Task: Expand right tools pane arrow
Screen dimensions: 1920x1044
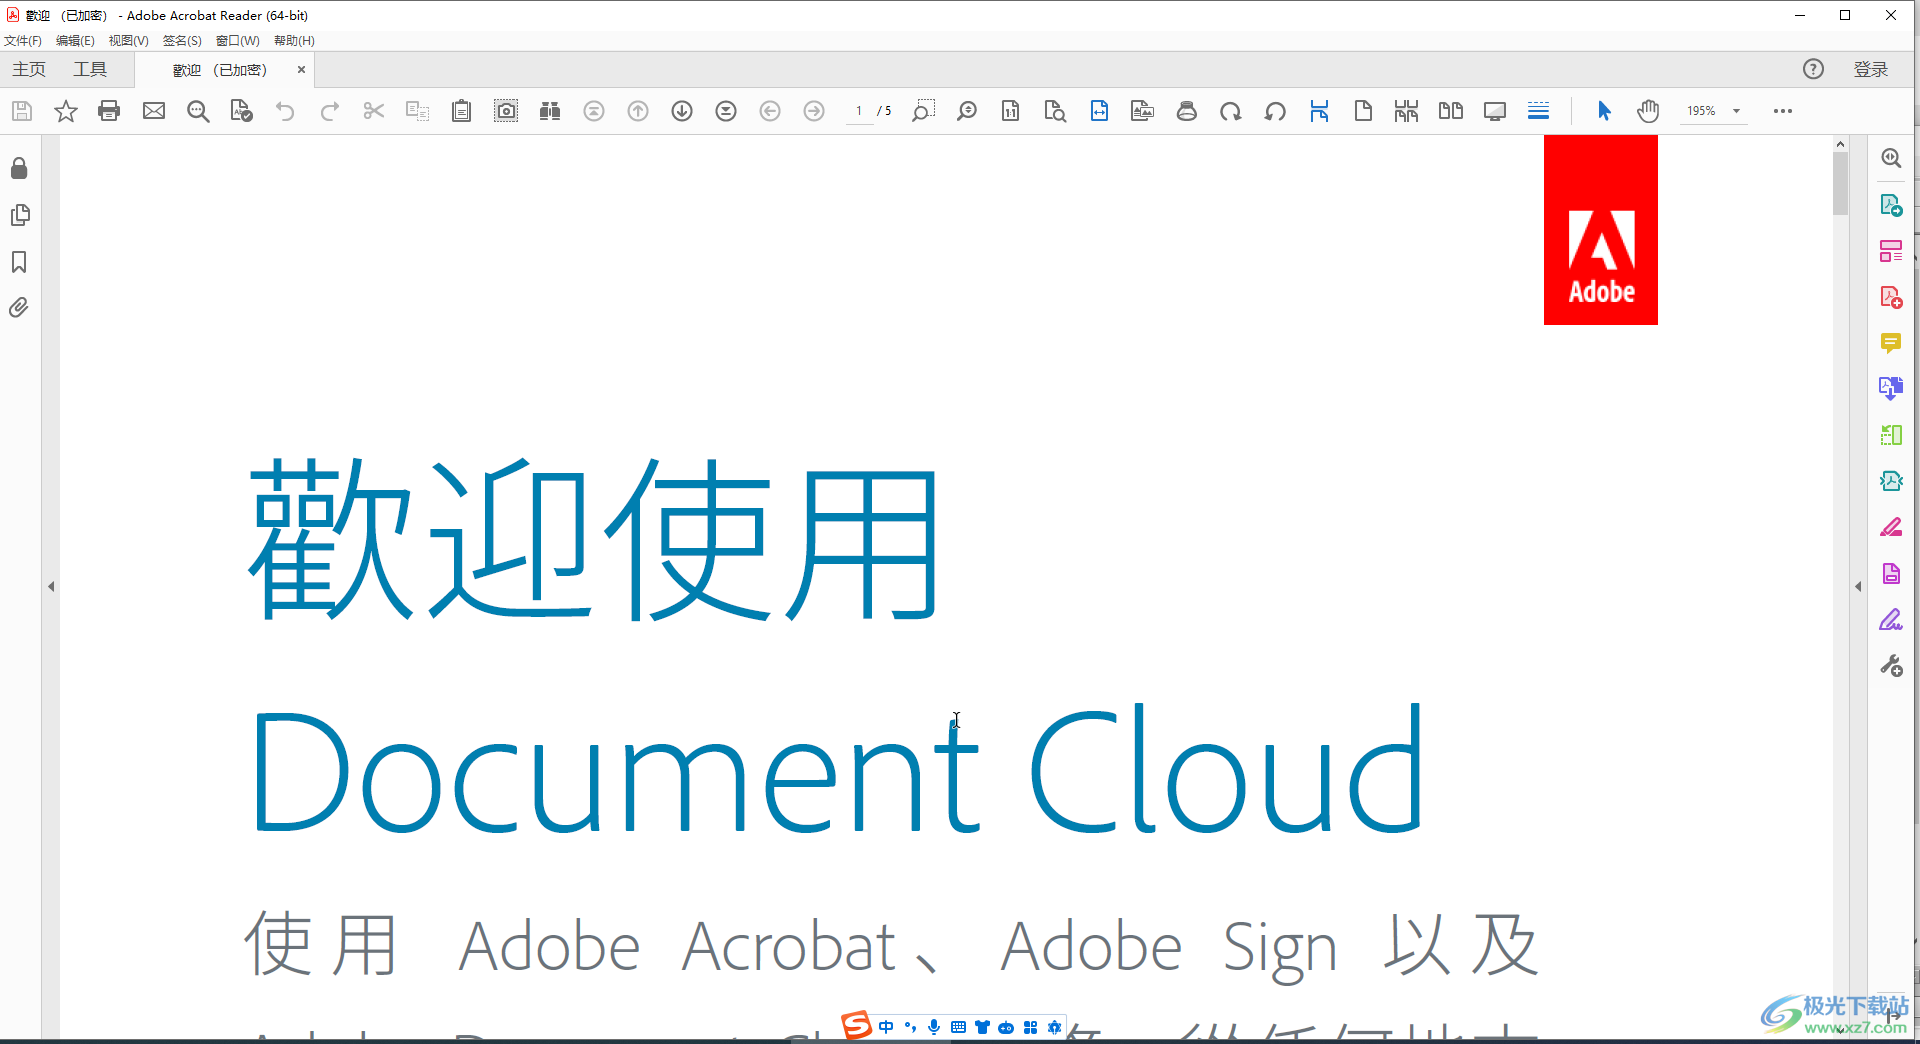Action: tap(1858, 587)
